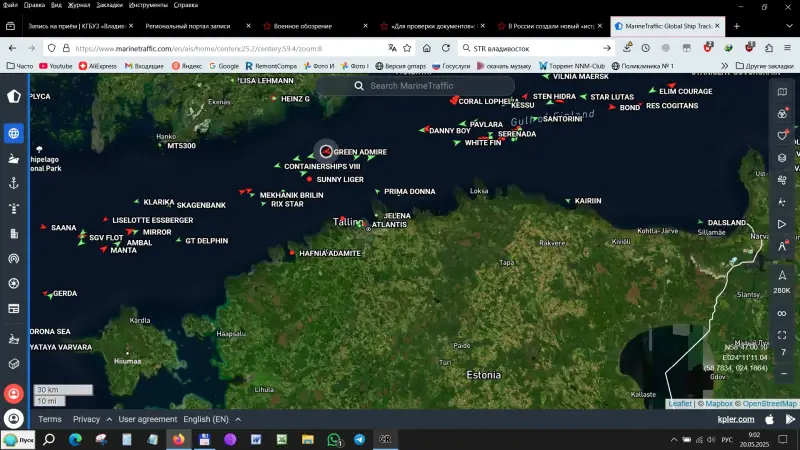
Task: Click the MarineTraffic logo at sidebar top
Action: pyautogui.click(x=14, y=96)
